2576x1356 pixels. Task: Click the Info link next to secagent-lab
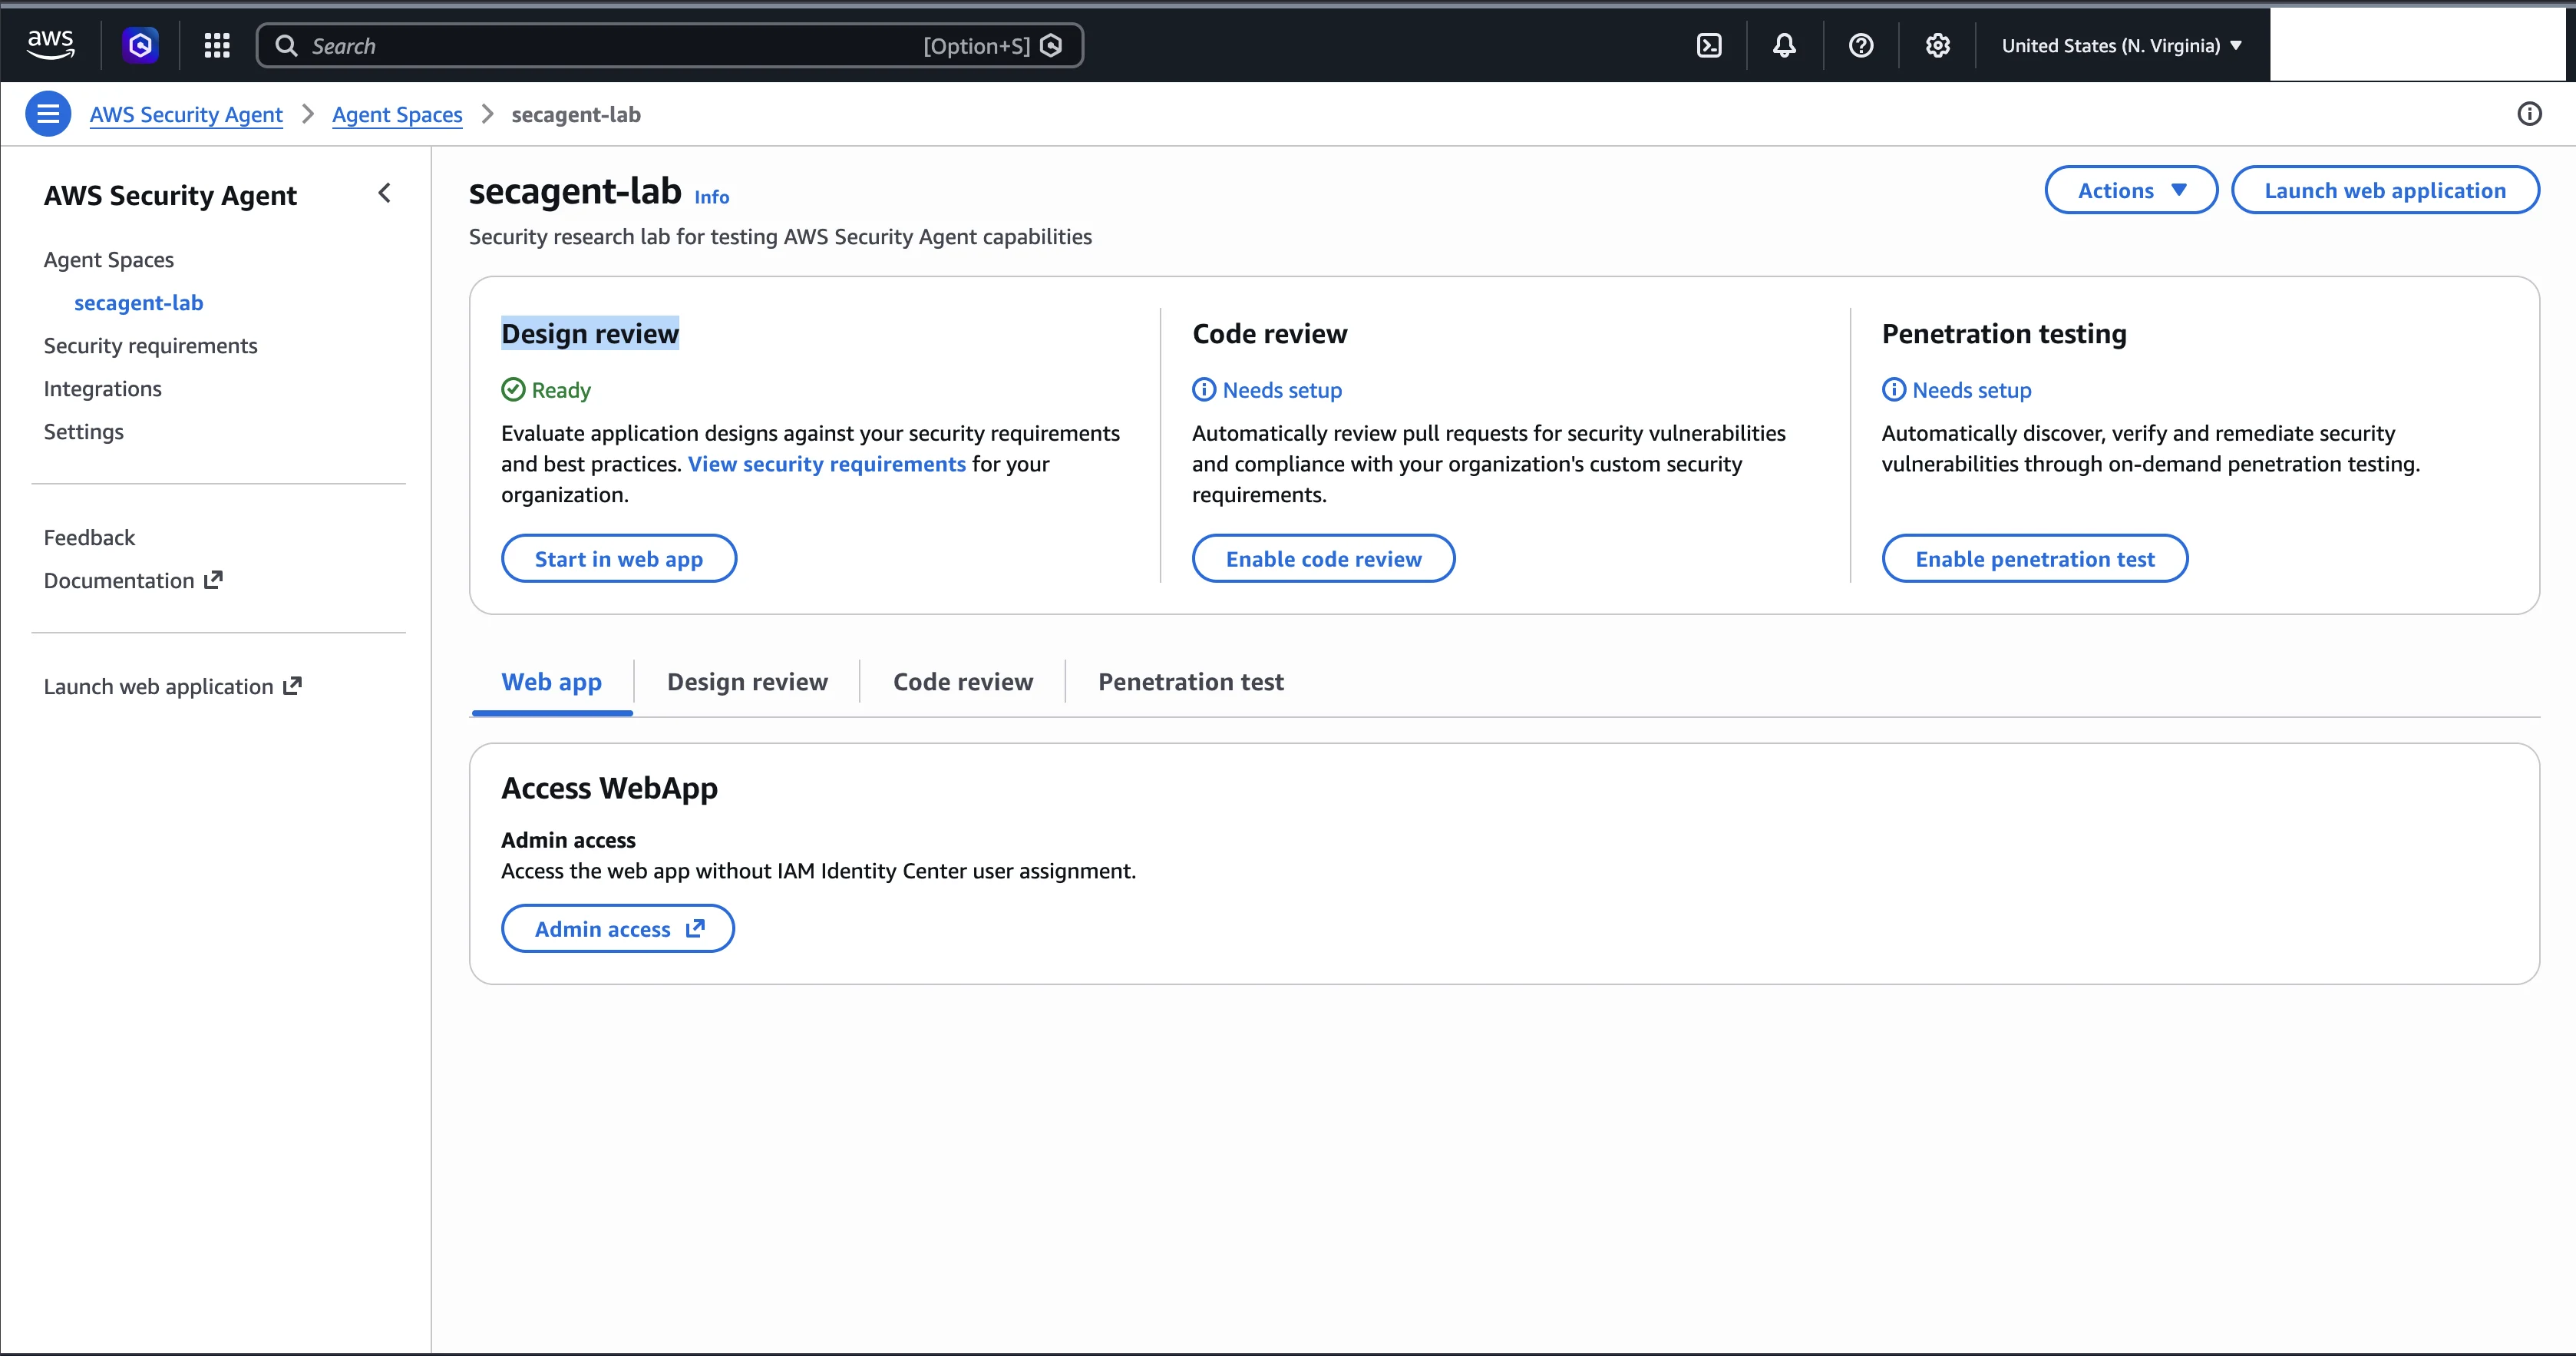[711, 197]
